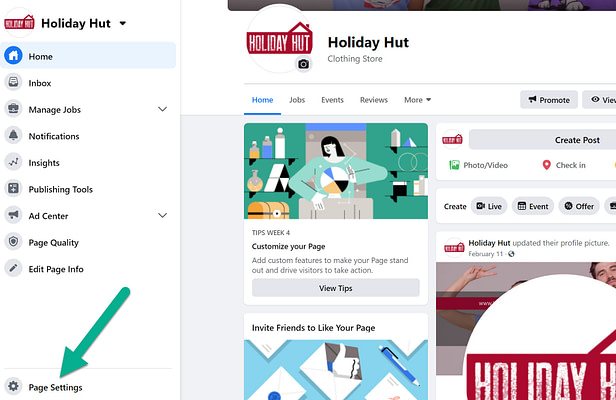
Task: Open Insights chart icon in sidebar
Action: click(x=13, y=162)
